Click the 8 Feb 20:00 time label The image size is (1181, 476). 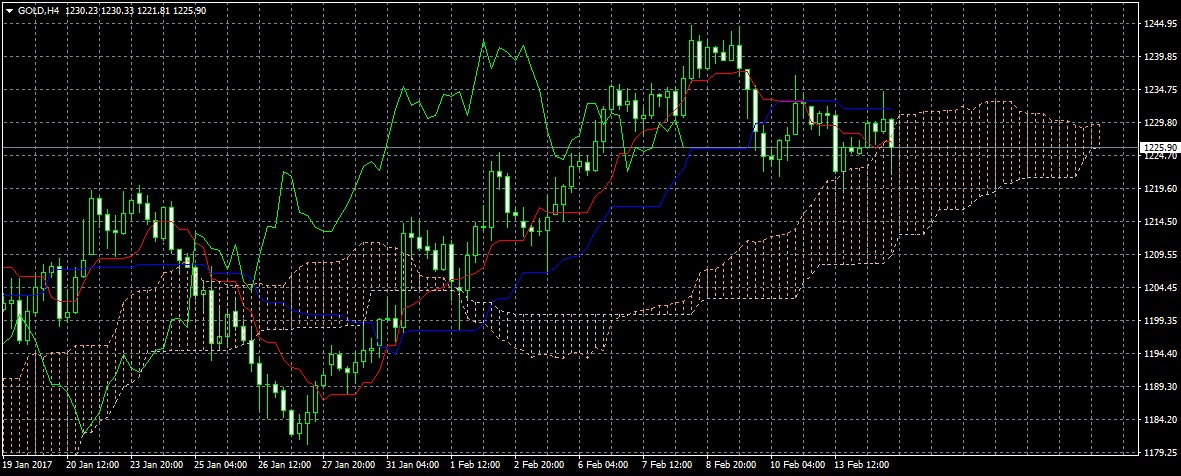coord(731,465)
